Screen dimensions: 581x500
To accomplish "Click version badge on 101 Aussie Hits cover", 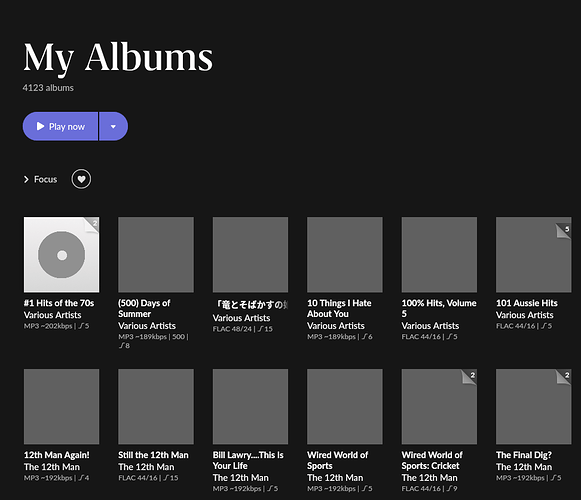I will click(x=564, y=231).
